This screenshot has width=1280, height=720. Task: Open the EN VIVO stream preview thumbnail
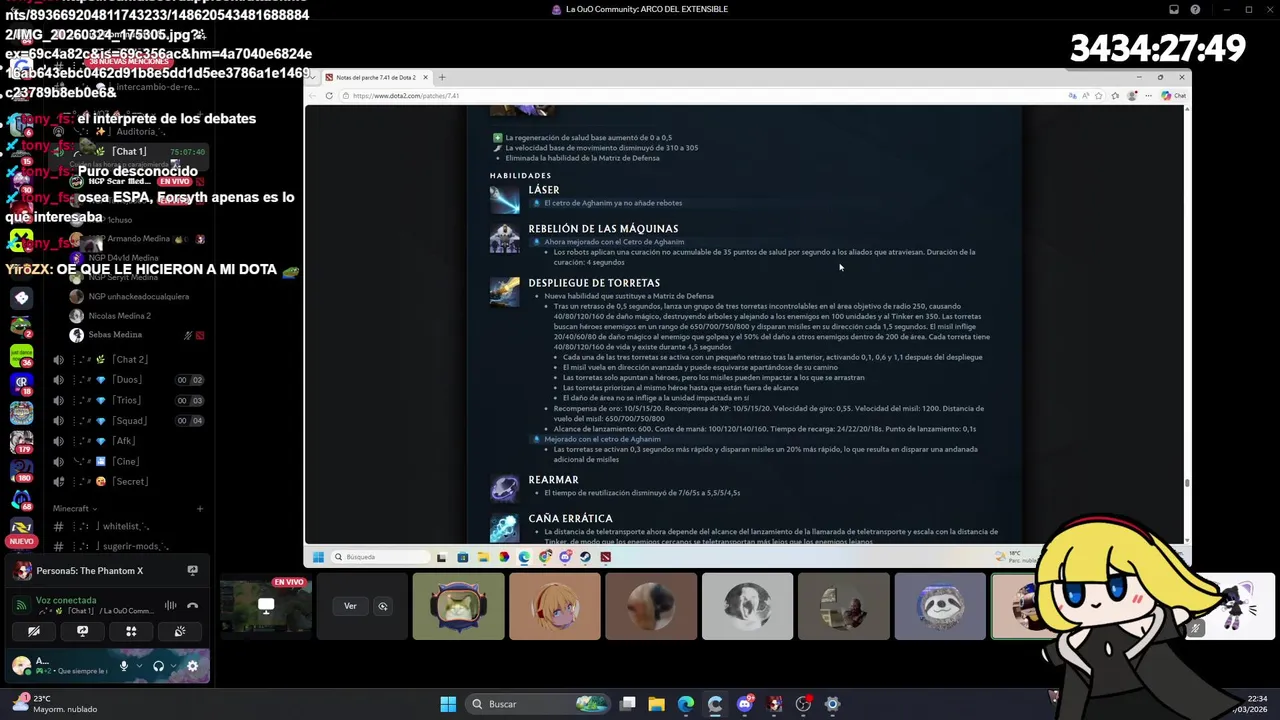coord(265,606)
